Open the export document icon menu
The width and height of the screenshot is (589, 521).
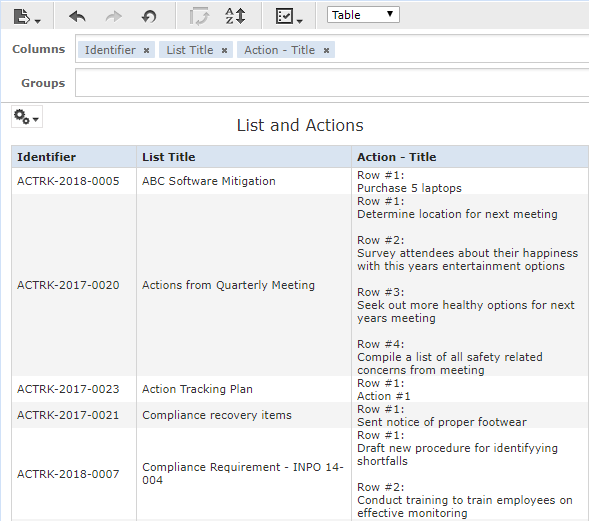tap(27, 17)
